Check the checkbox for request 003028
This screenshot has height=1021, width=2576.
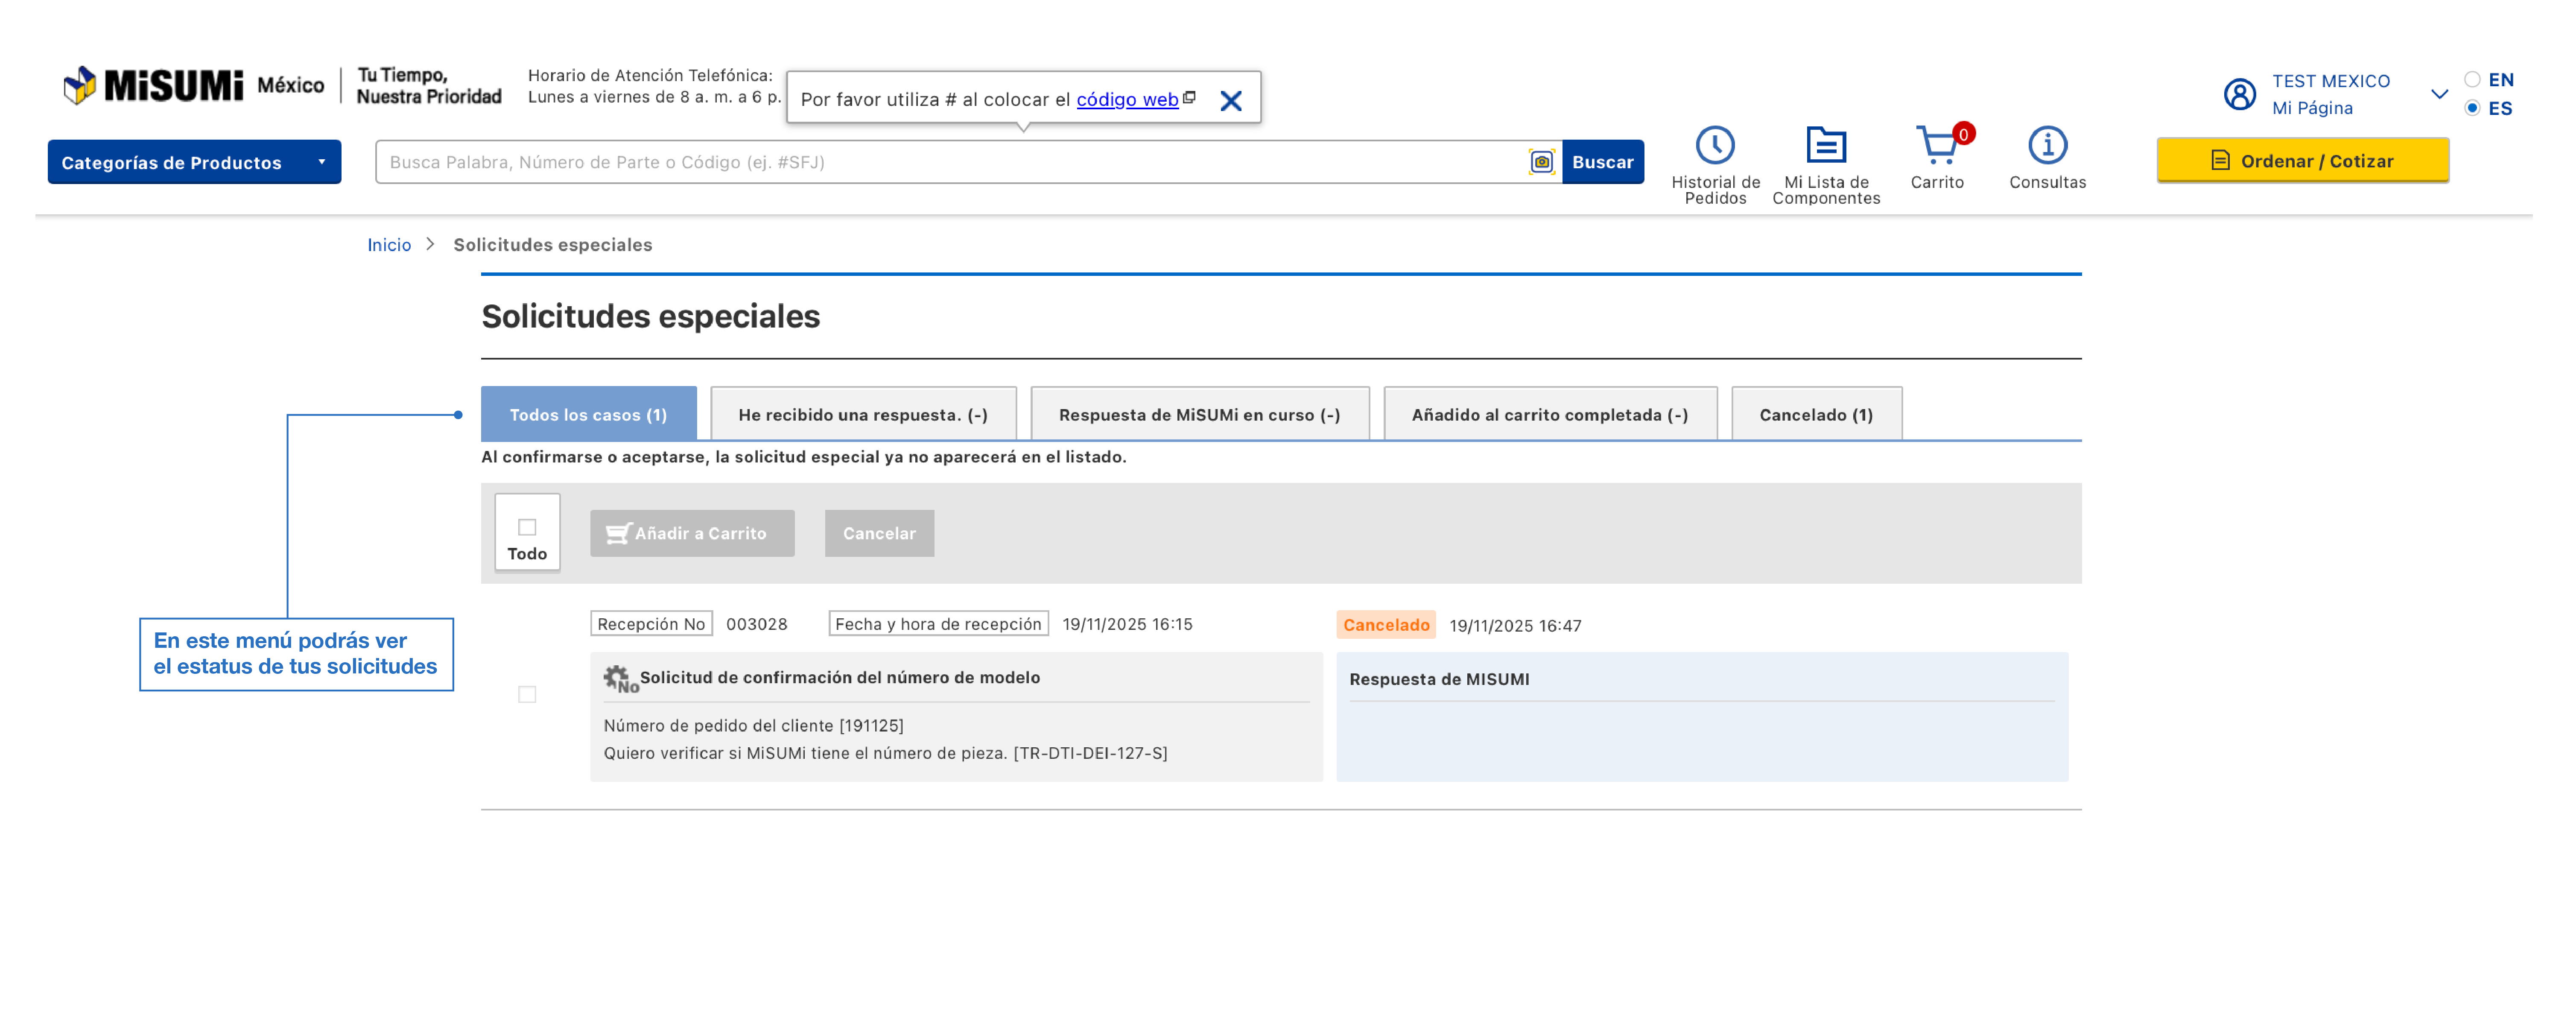(527, 694)
